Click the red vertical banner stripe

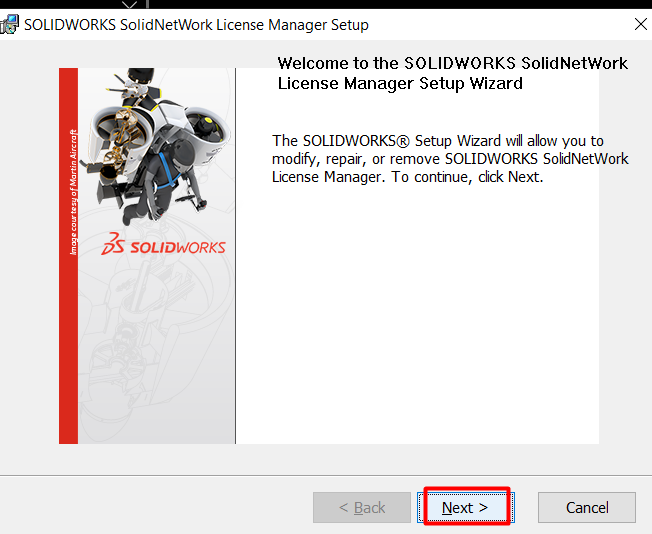coord(68,350)
